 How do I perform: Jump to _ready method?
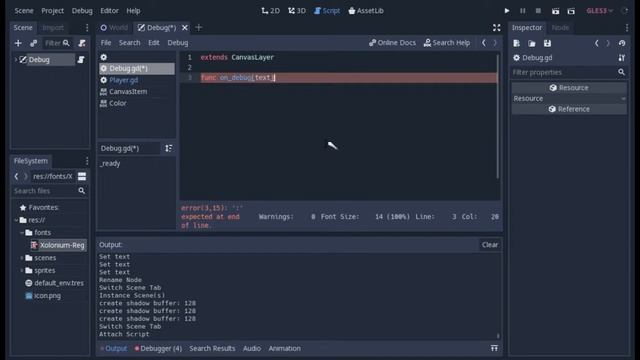point(110,163)
